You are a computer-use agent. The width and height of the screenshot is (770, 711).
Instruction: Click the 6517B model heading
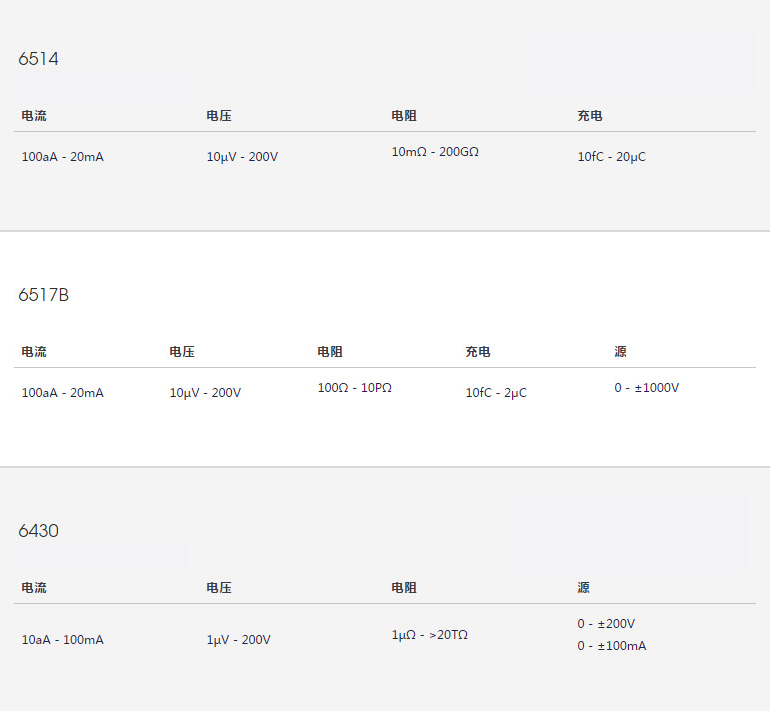44,295
